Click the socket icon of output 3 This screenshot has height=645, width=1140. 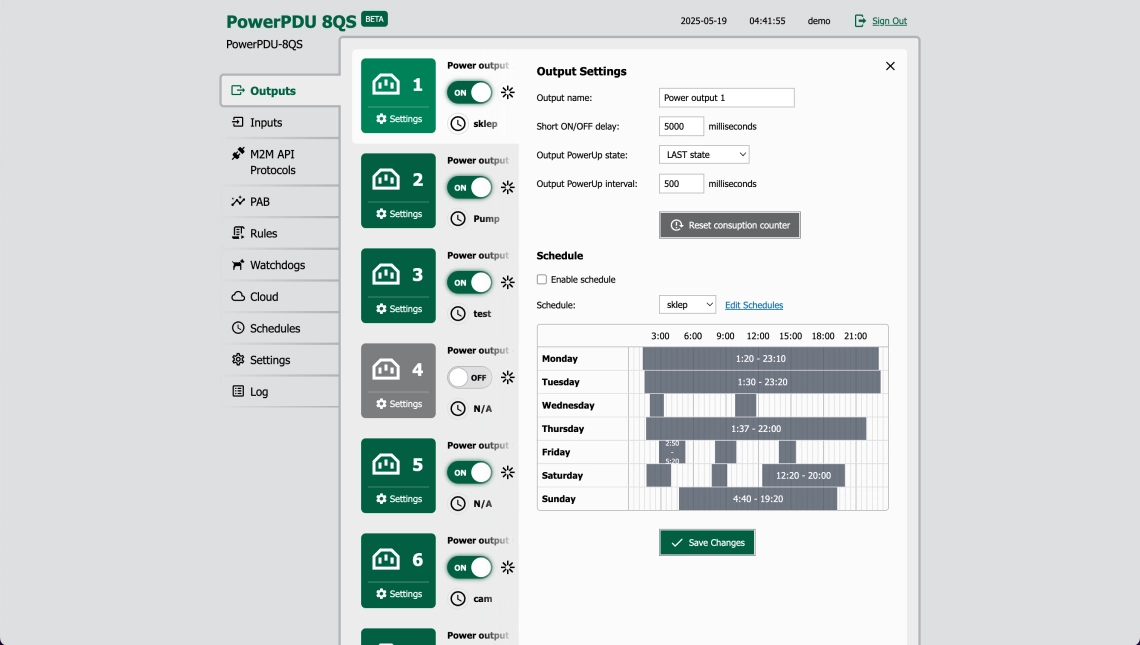(x=386, y=274)
